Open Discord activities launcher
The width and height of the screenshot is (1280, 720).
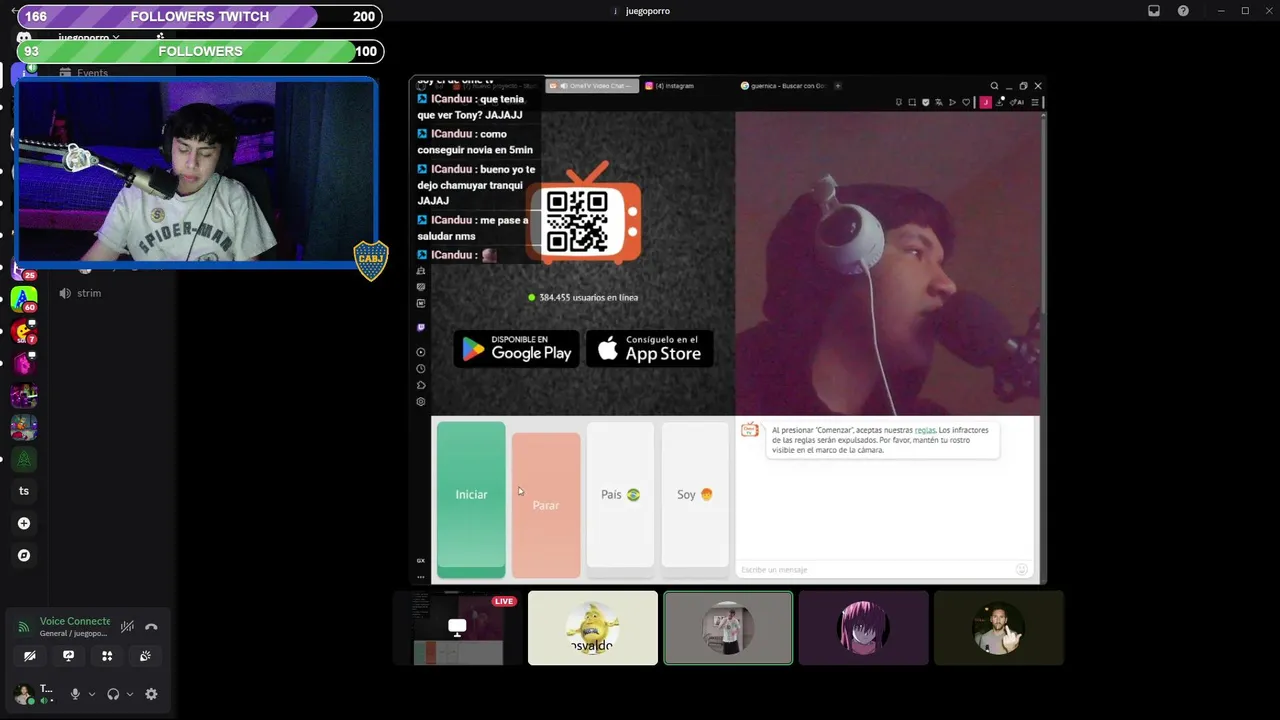pos(107,656)
